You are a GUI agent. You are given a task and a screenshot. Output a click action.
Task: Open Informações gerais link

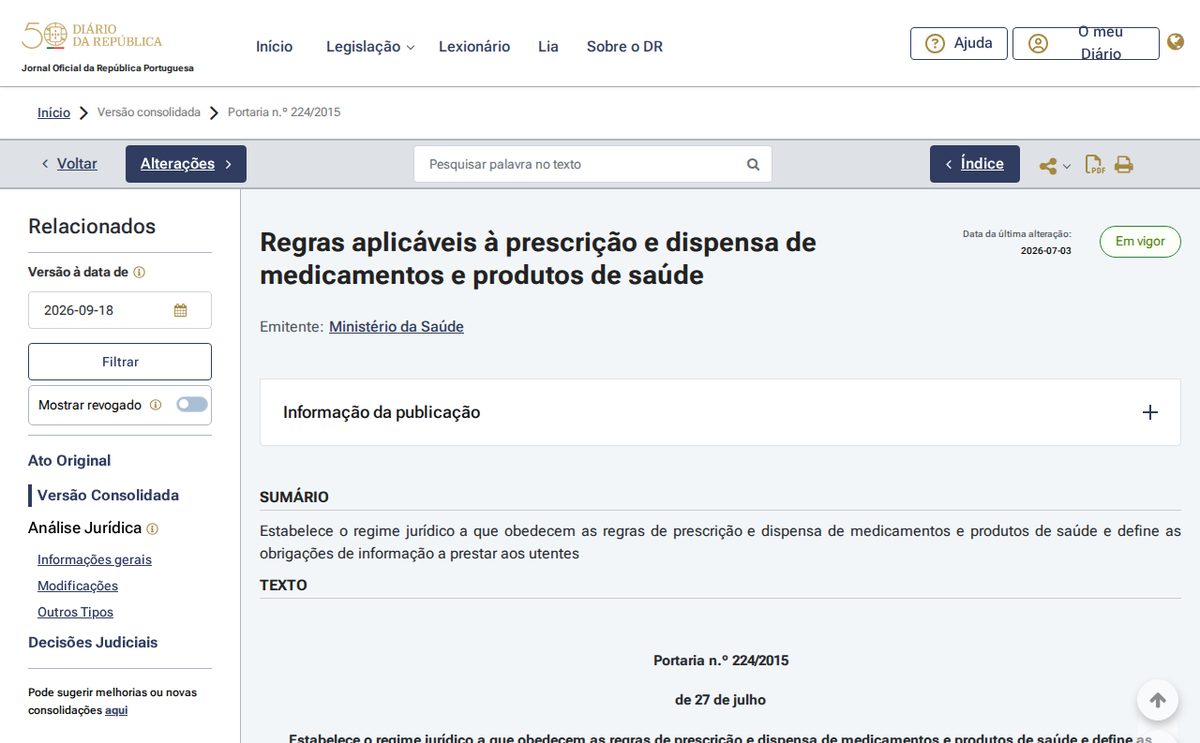pyautogui.click(x=95, y=560)
